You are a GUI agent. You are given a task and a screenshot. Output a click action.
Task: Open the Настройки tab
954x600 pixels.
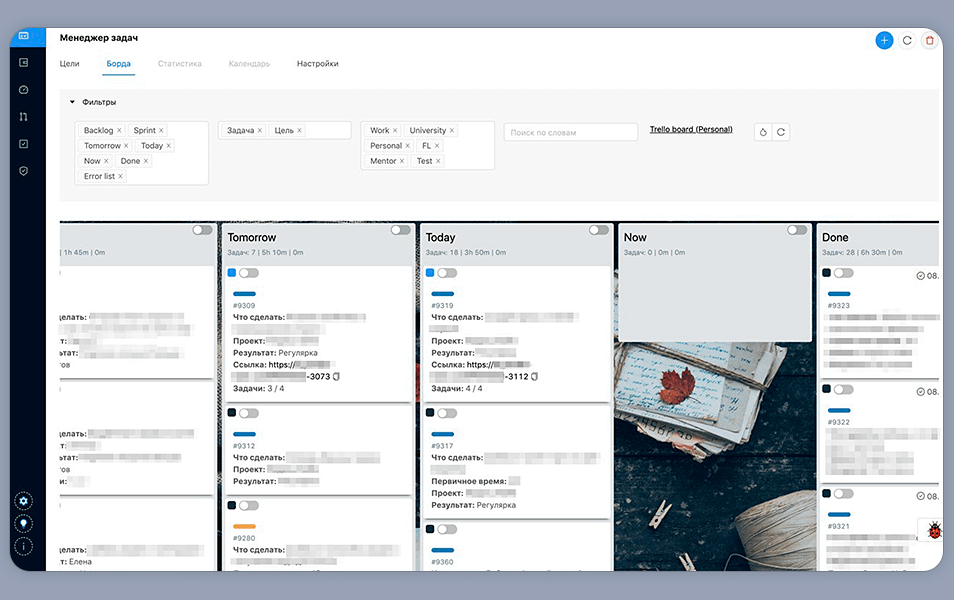coord(318,63)
